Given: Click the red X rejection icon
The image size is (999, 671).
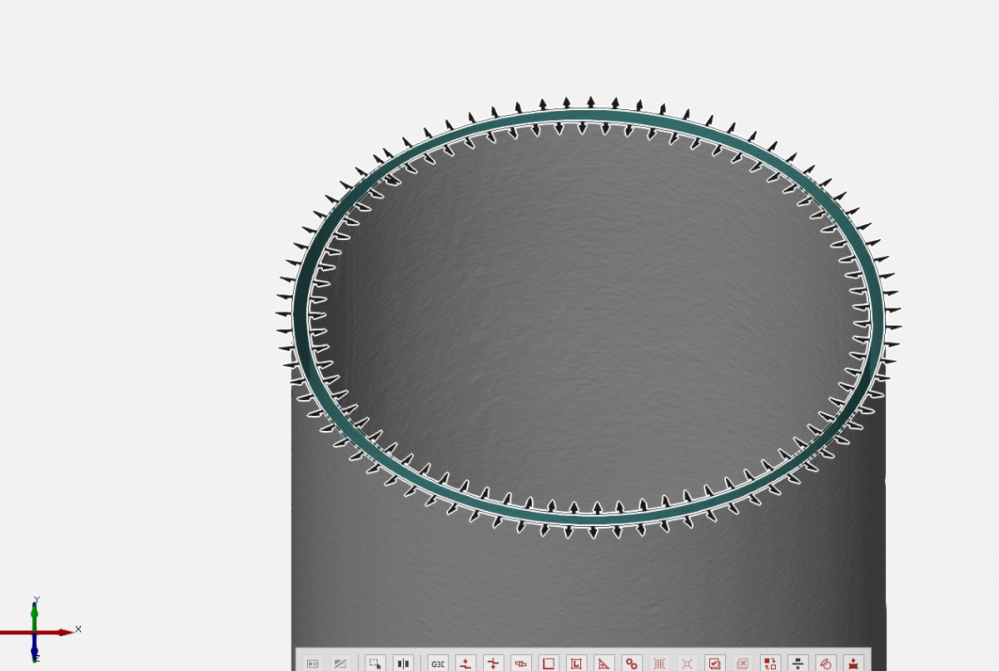Looking at the screenshot, I should tap(744, 661).
